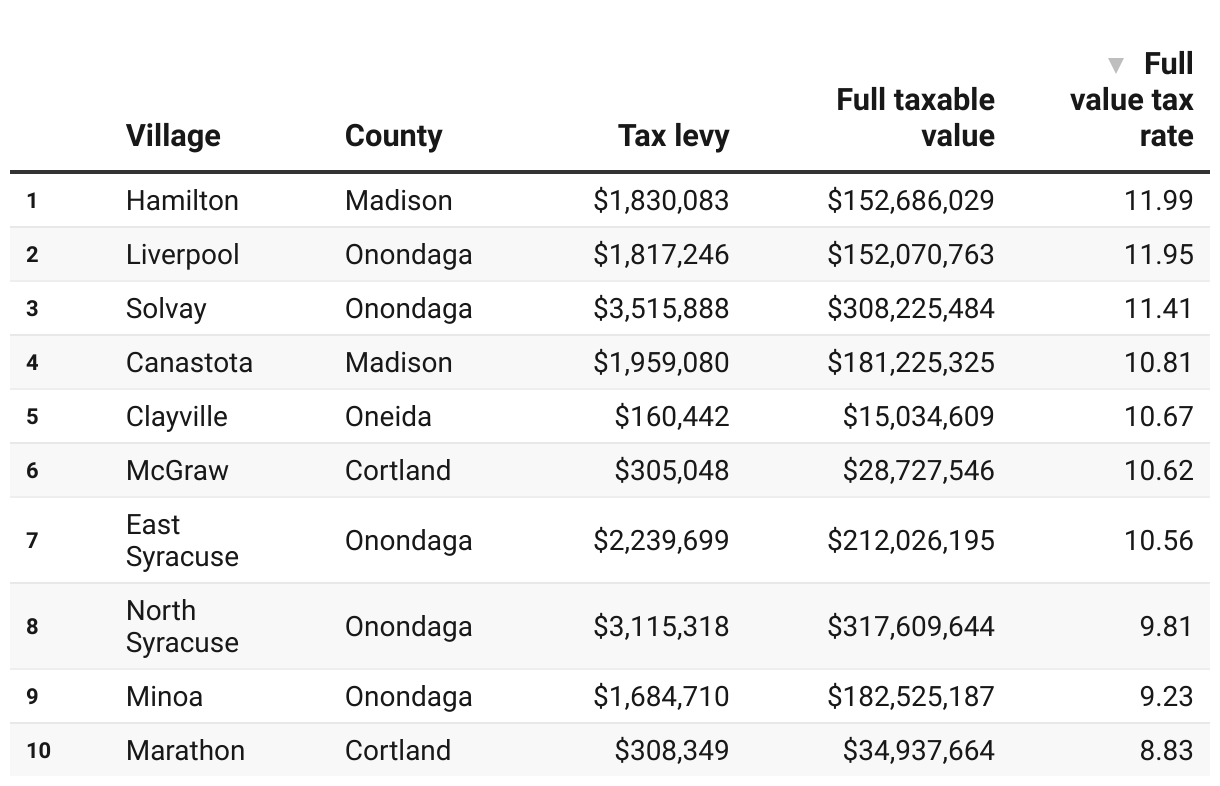This screenshot has width=1220, height=786.
Task: Click Canastota's county cell Madison
Action: point(398,362)
